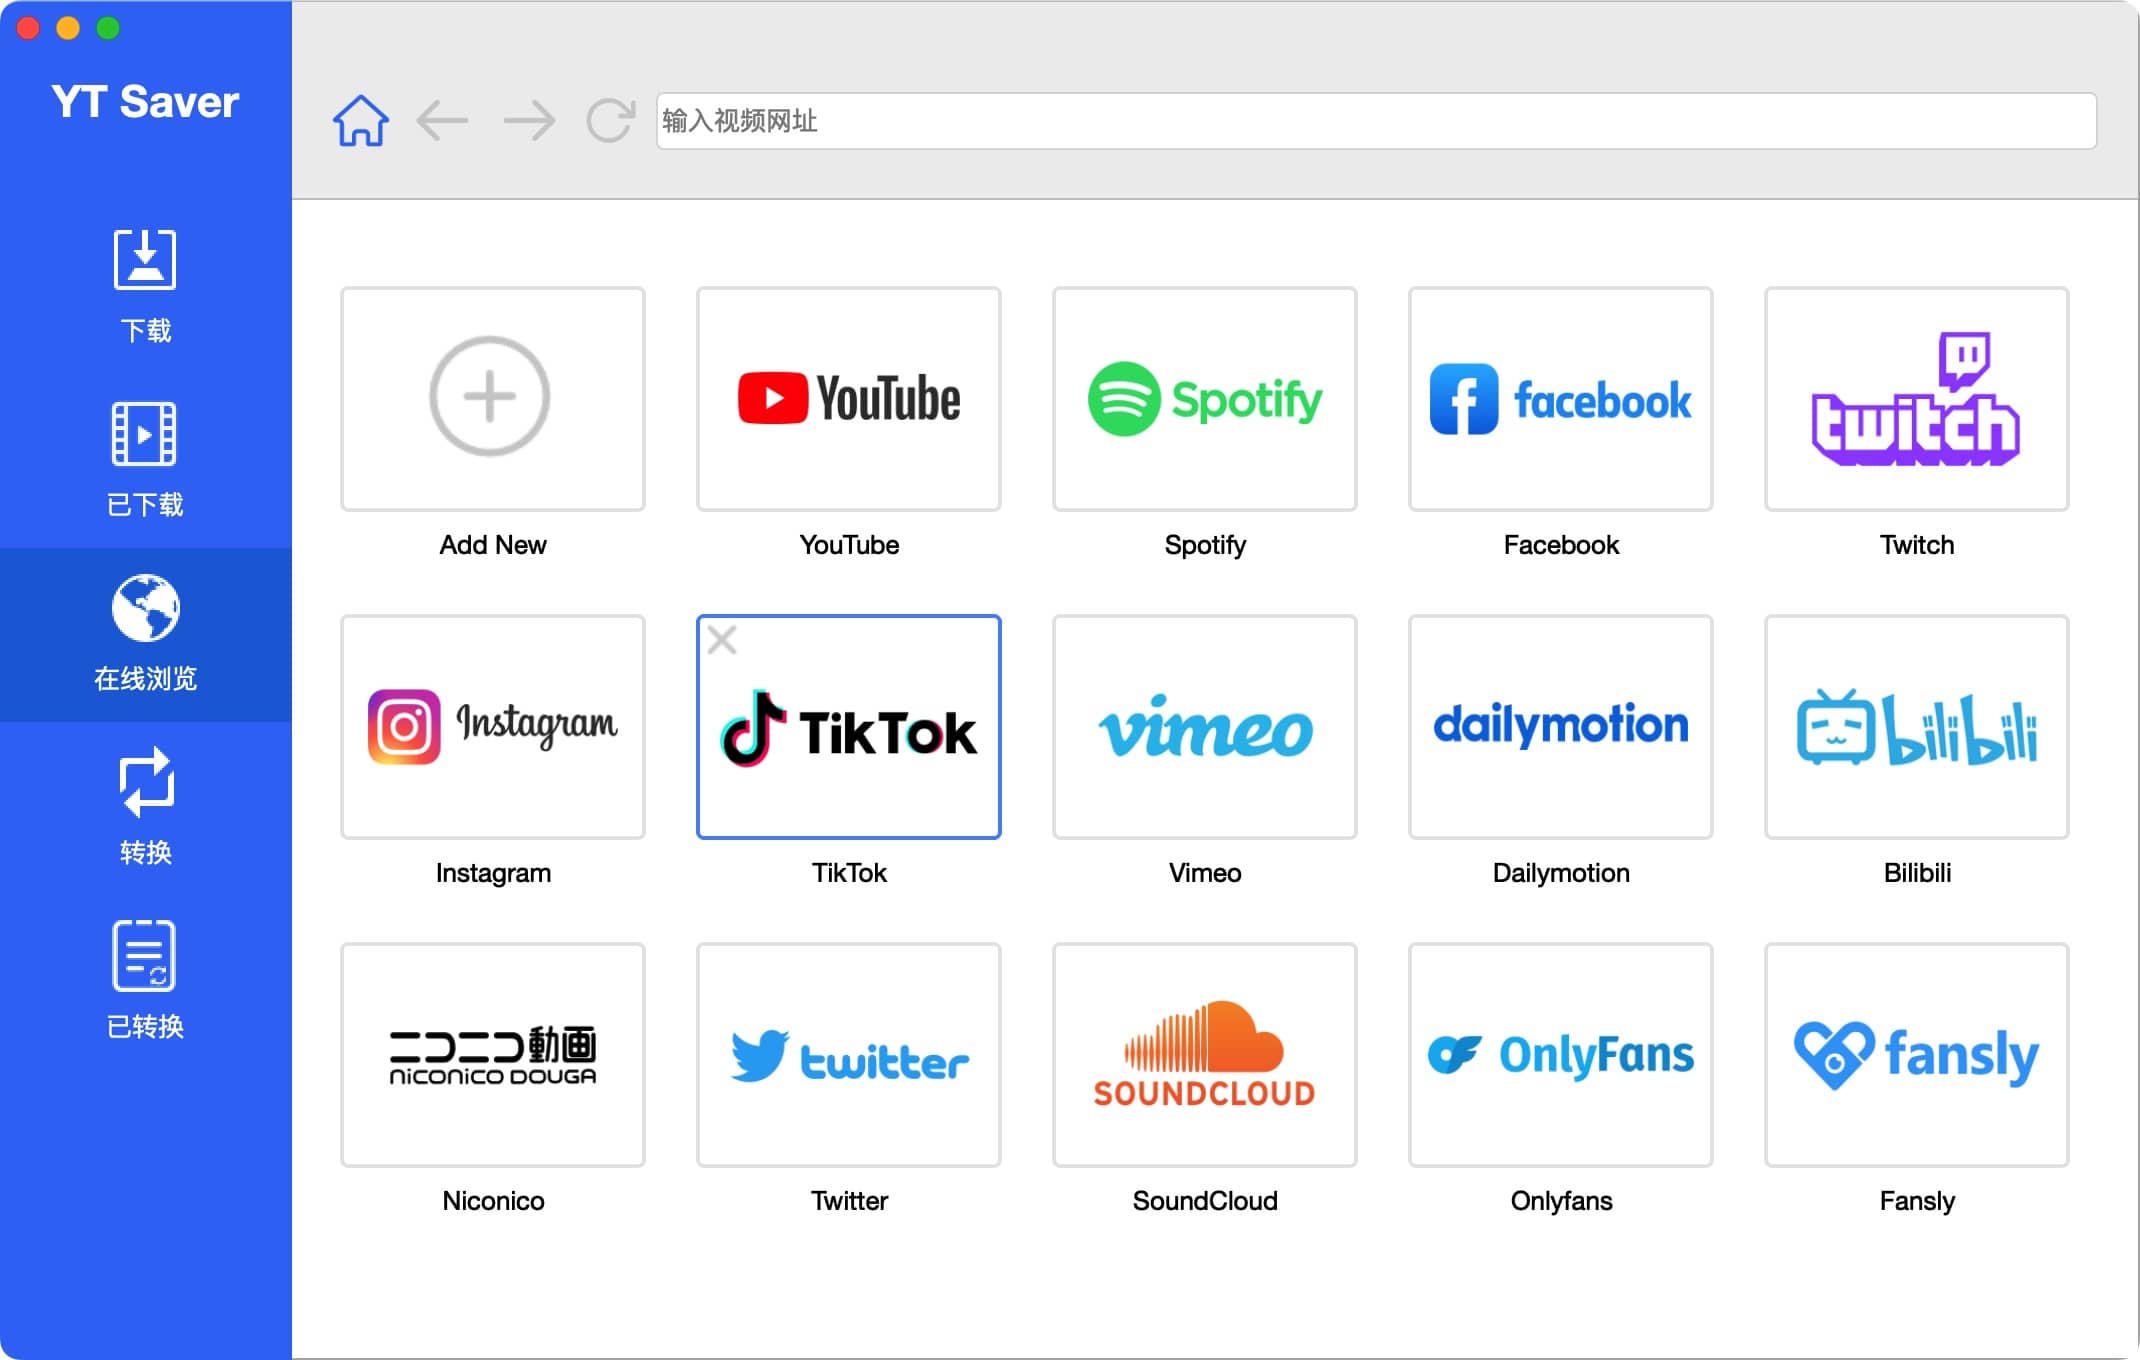2140x1360 pixels.
Task: Click the 已下载 sidebar label
Action: [x=145, y=504]
